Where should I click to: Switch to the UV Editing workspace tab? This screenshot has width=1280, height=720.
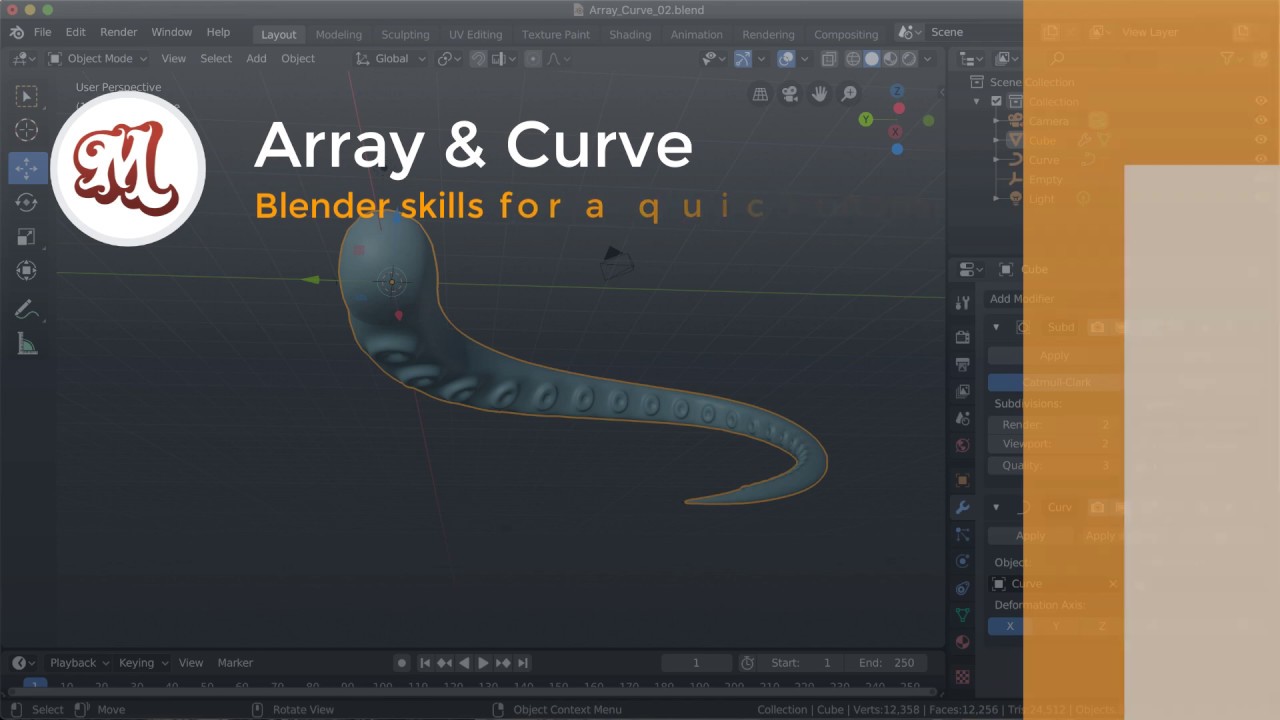point(476,34)
